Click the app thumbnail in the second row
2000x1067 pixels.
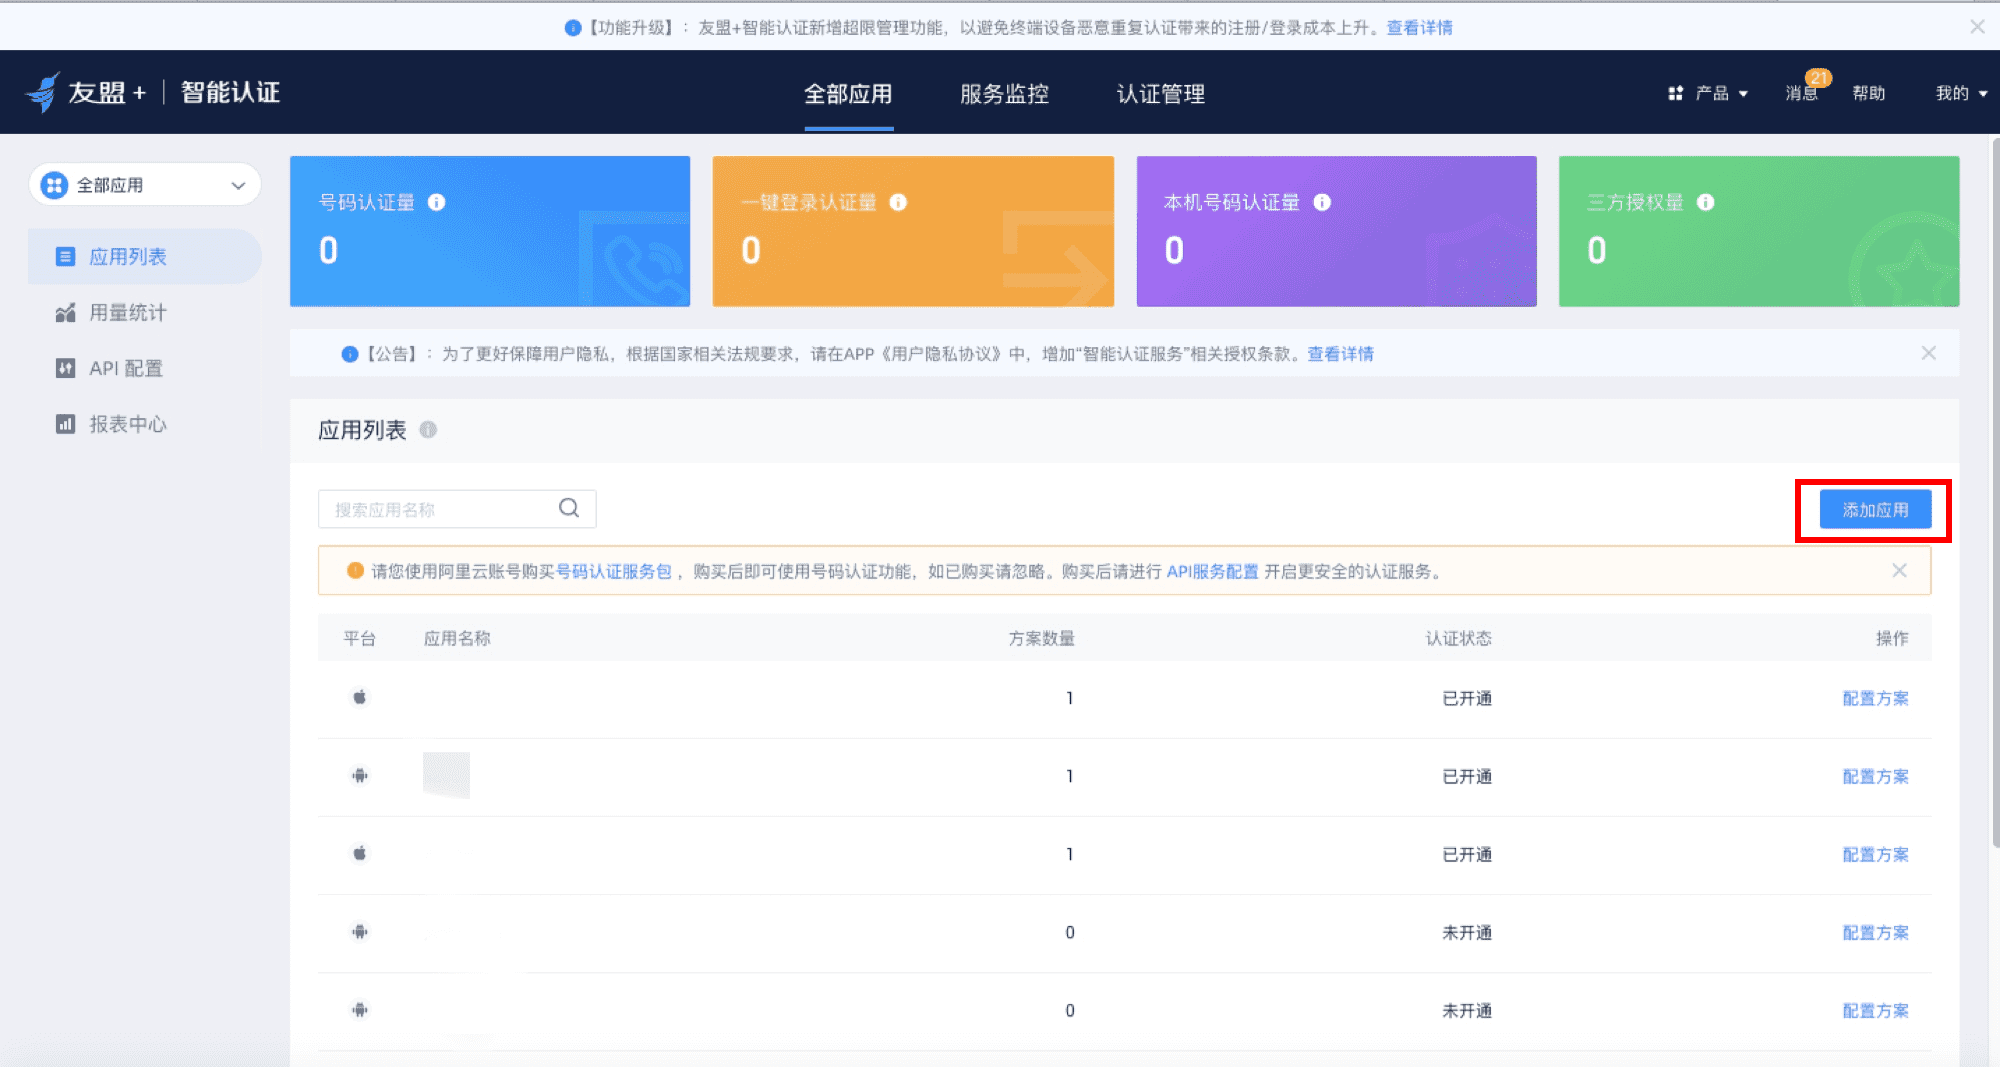point(446,775)
